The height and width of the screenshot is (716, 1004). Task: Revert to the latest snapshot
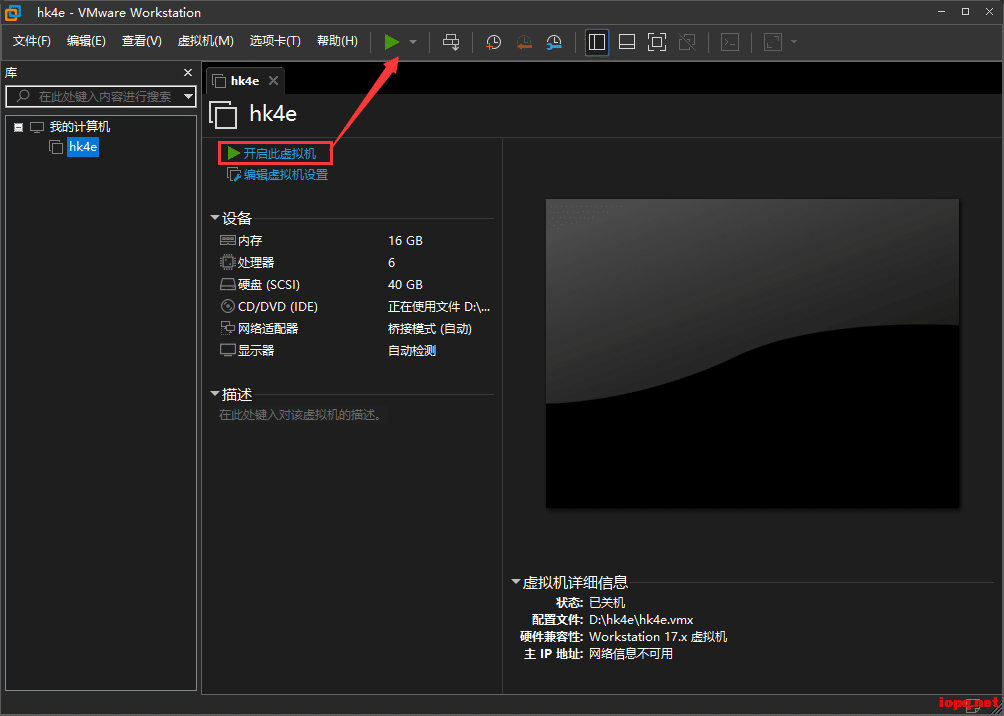pos(524,42)
